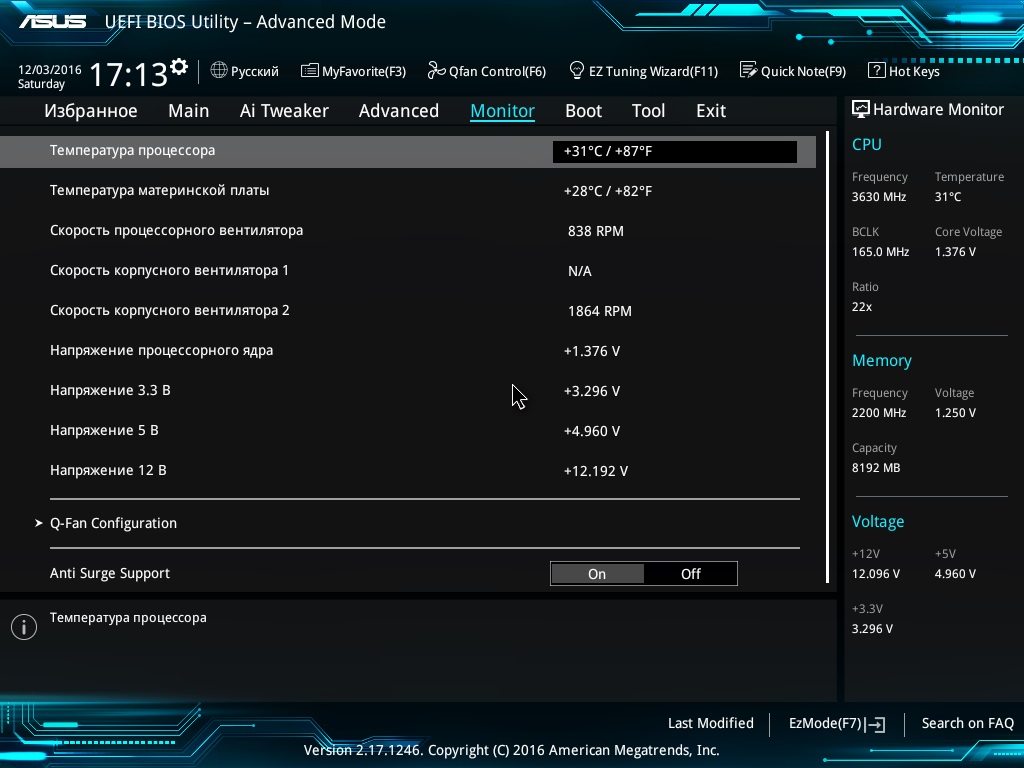Click the 17:13 clock display
Screen dimensions: 1024x768
[129, 74]
